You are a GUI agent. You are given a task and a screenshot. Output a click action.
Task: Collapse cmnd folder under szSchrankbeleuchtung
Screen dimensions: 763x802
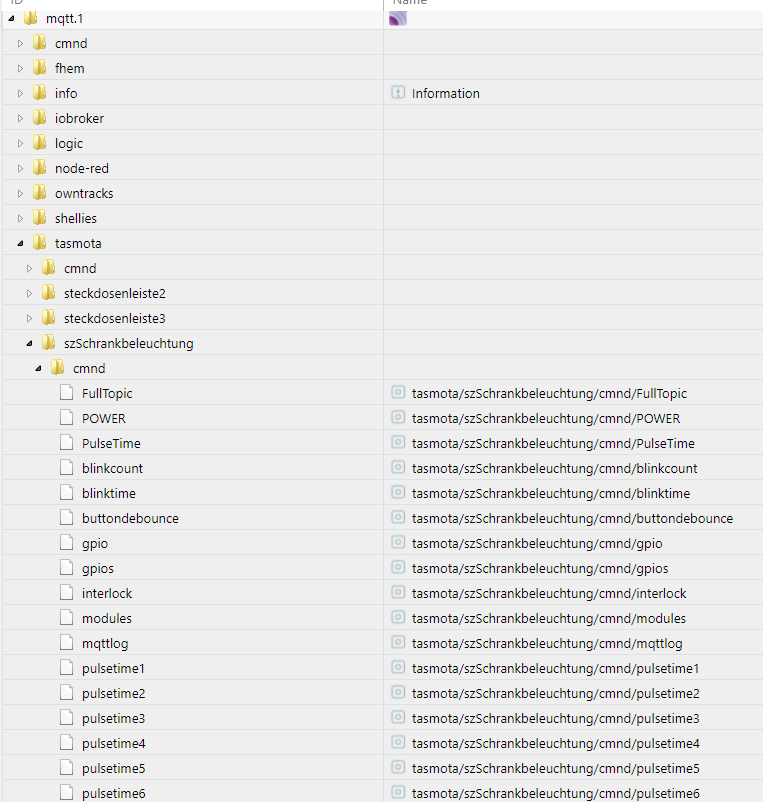click(x=38, y=368)
